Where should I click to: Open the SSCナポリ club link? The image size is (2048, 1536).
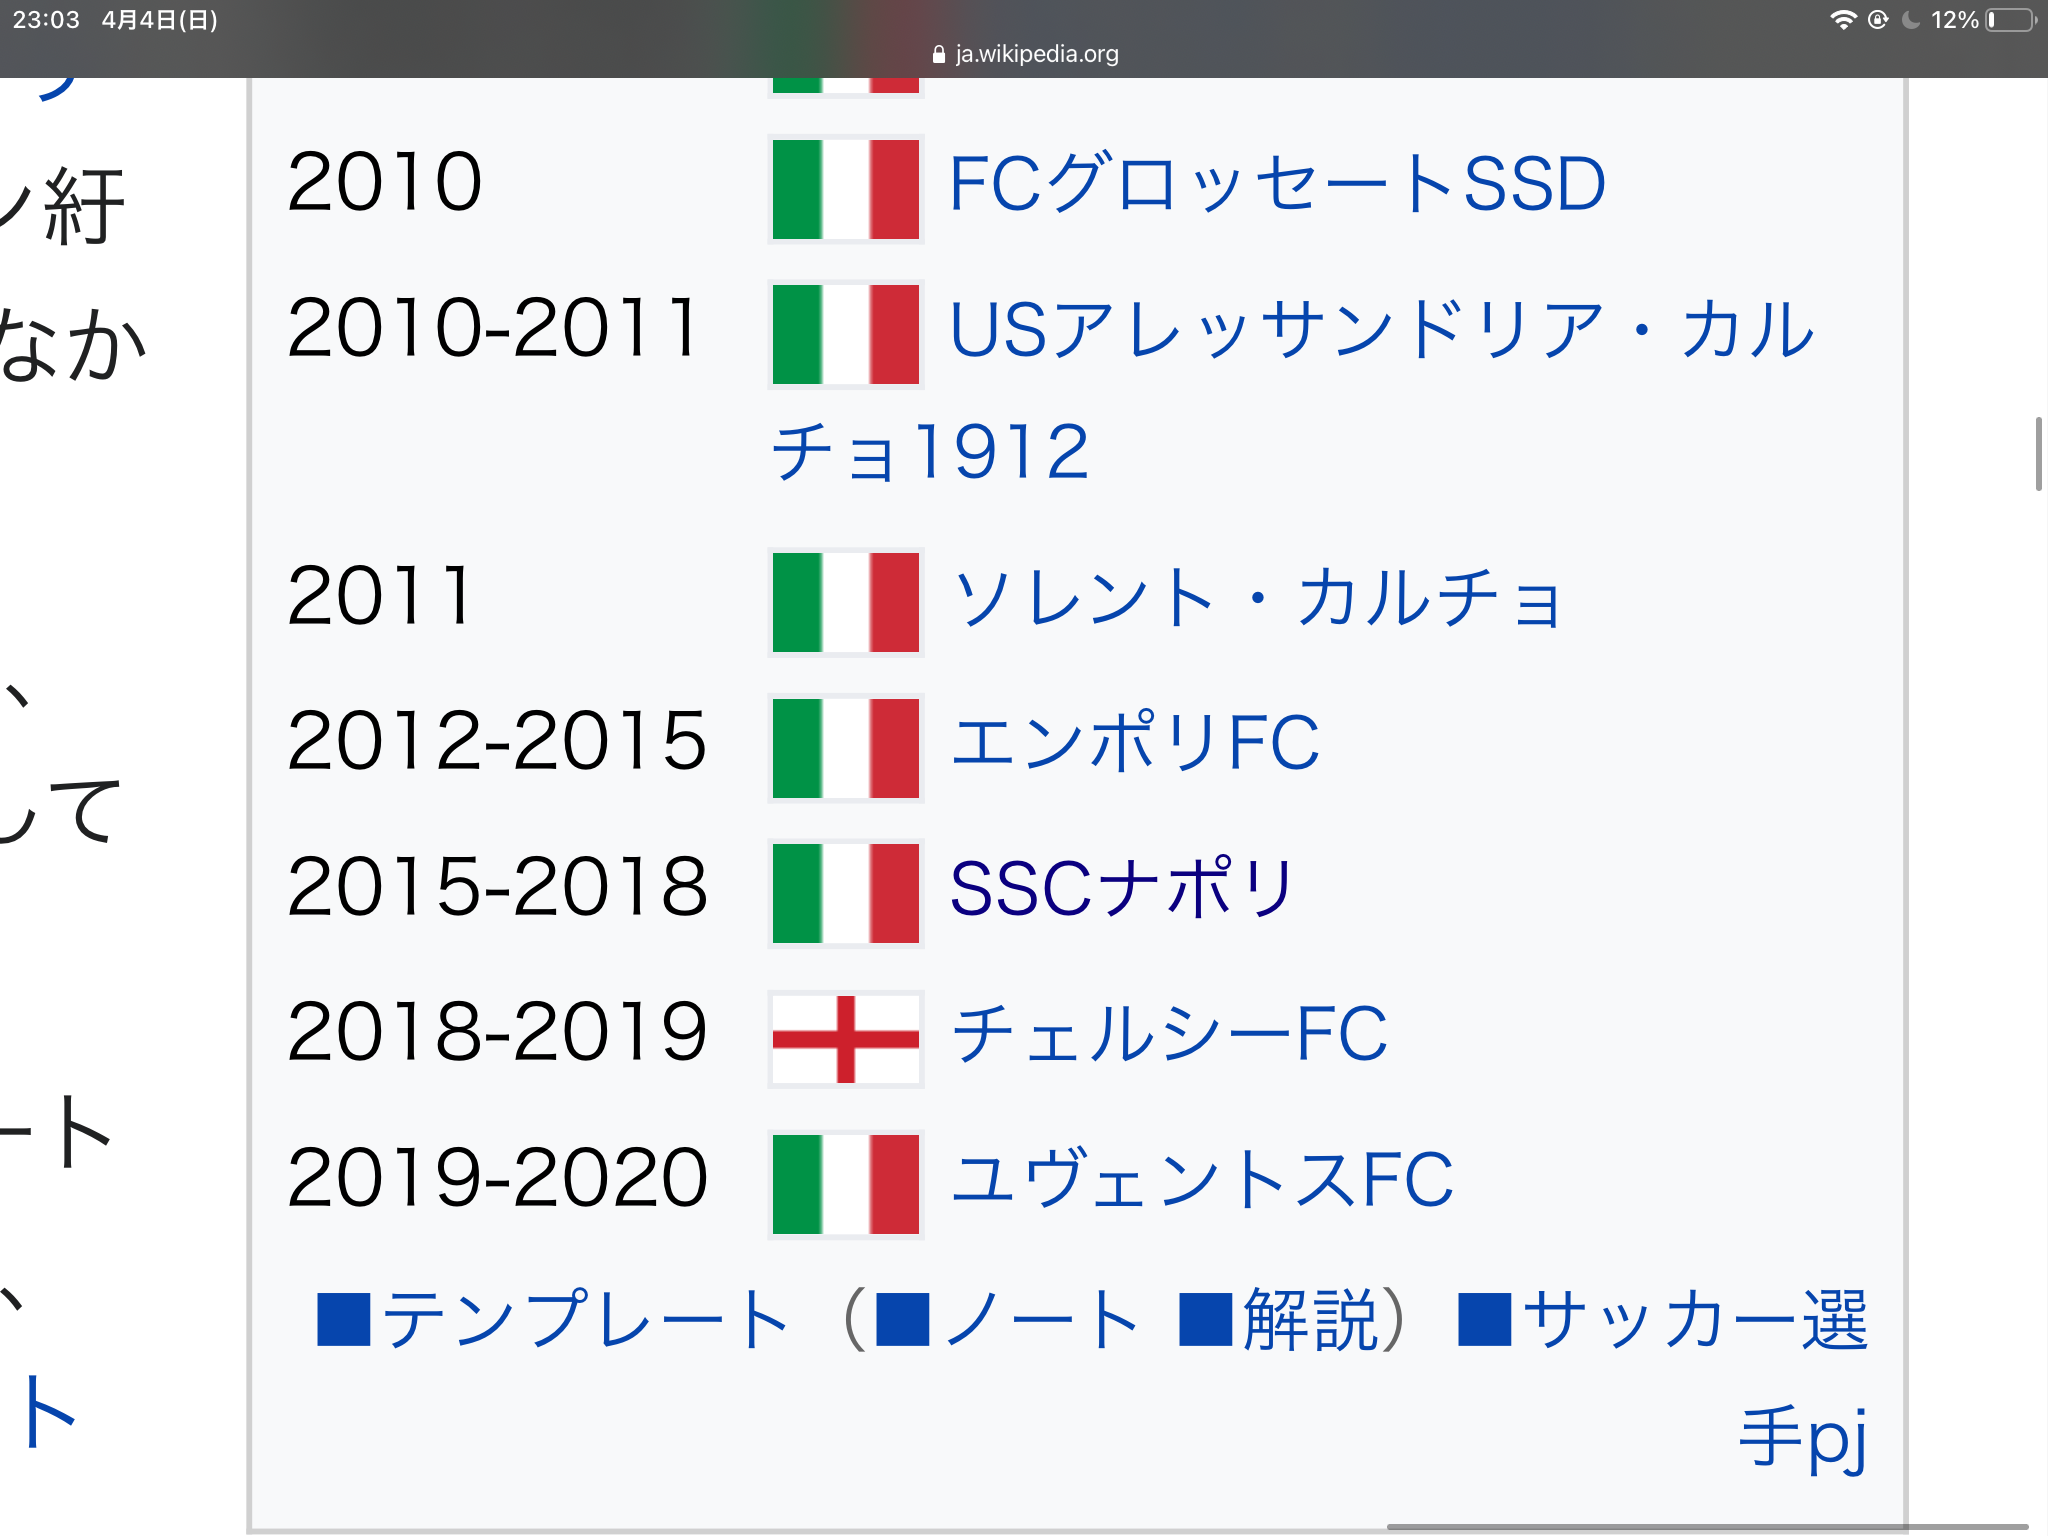(1122, 889)
